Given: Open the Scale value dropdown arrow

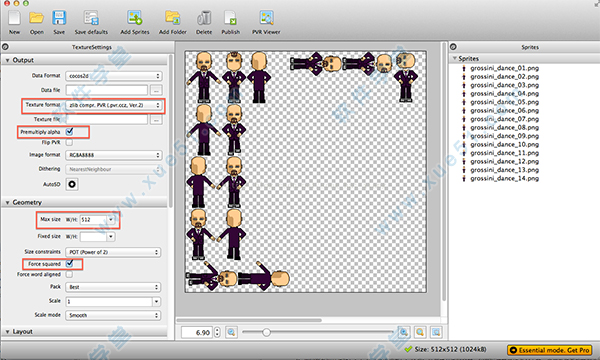Looking at the screenshot, I should [156, 301].
